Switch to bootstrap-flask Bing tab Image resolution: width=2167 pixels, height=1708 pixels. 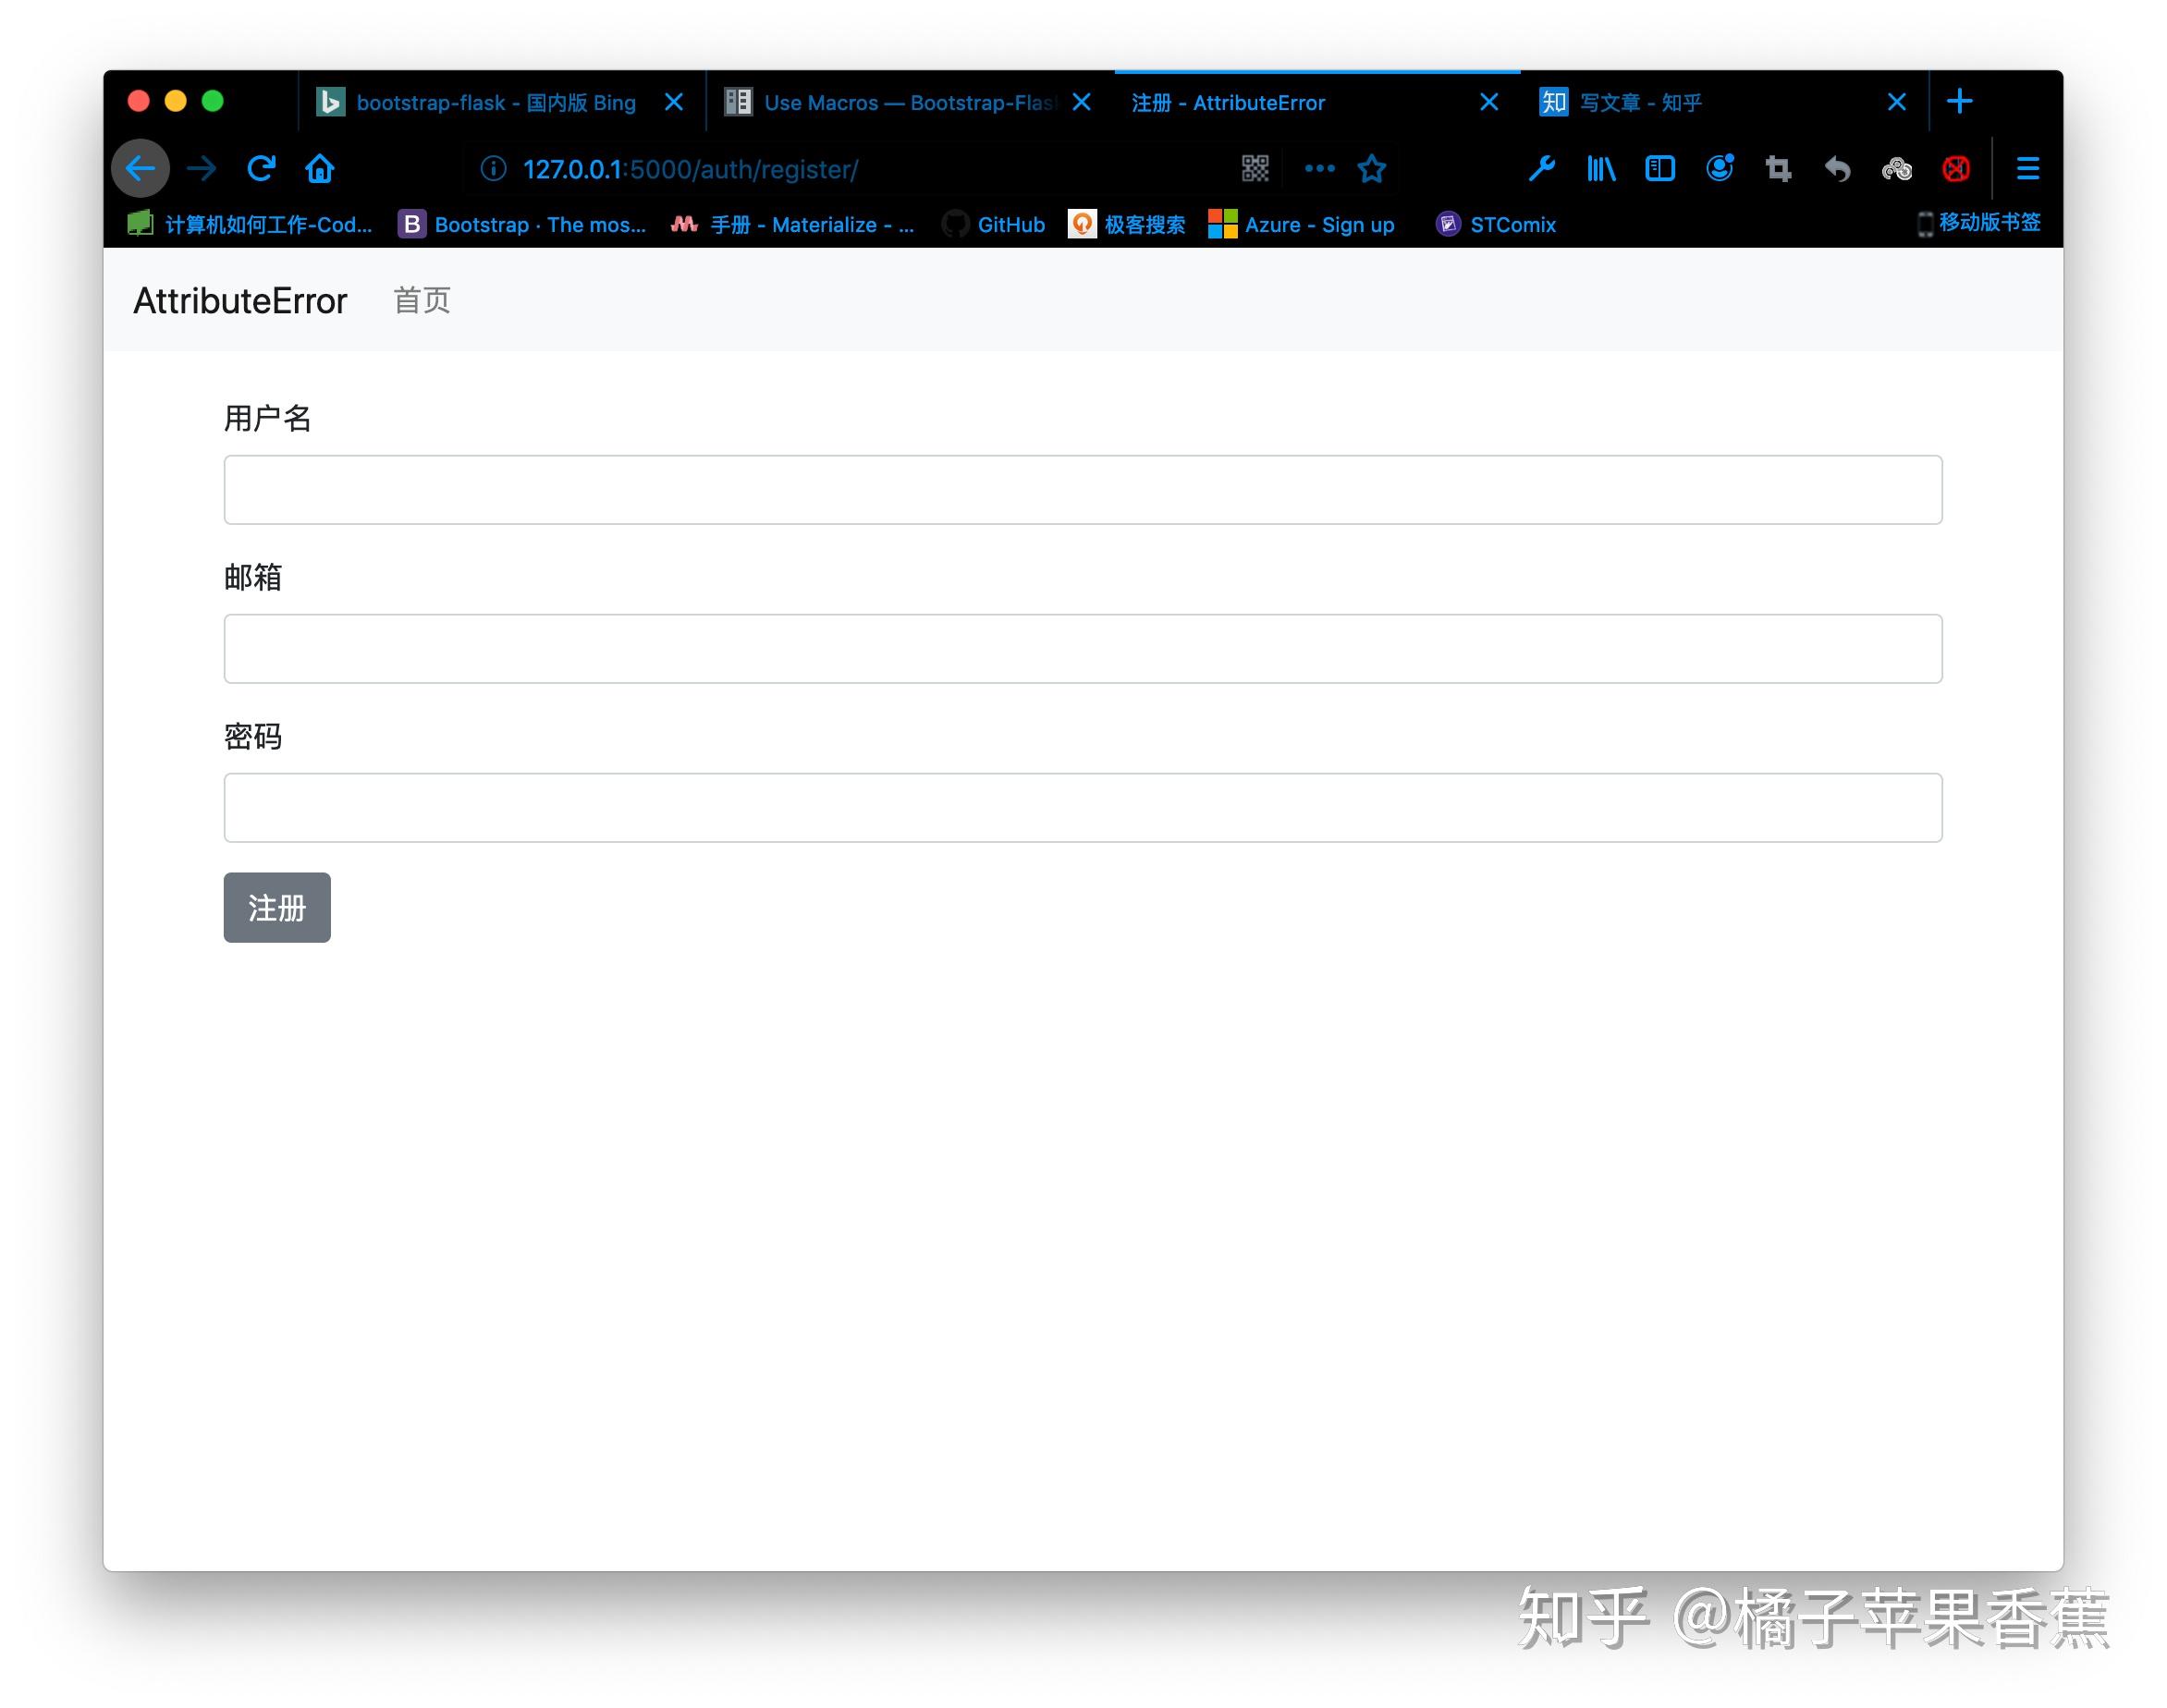495,102
